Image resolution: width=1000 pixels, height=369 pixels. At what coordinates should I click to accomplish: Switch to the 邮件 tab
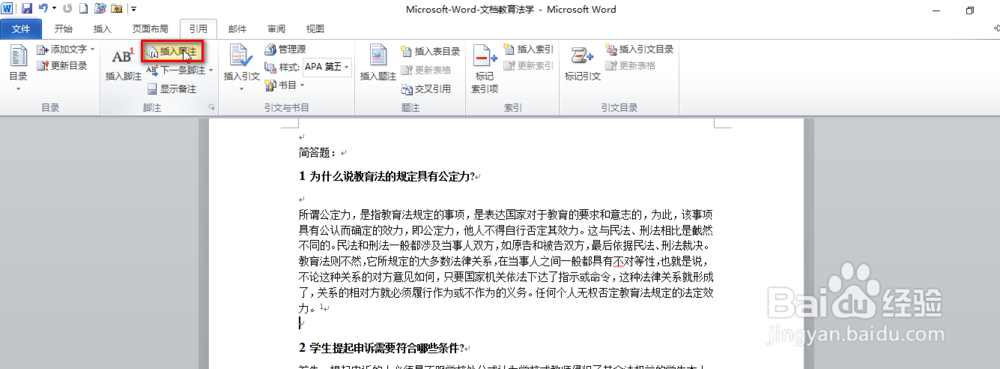pos(237,29)
